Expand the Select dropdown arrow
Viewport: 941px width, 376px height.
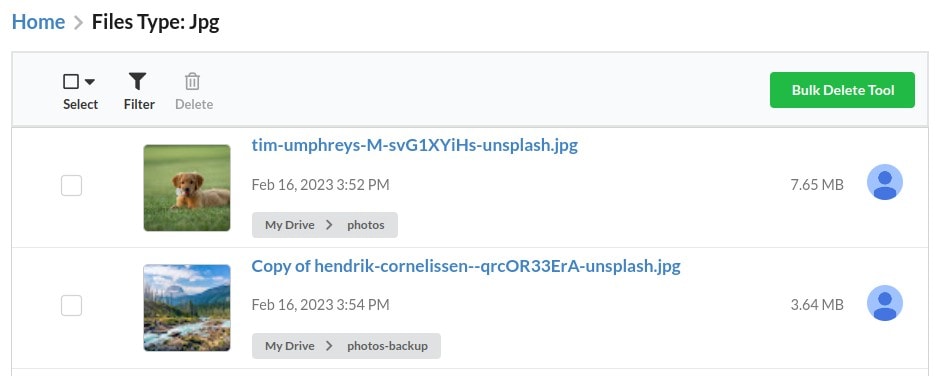tap(89, 82)
